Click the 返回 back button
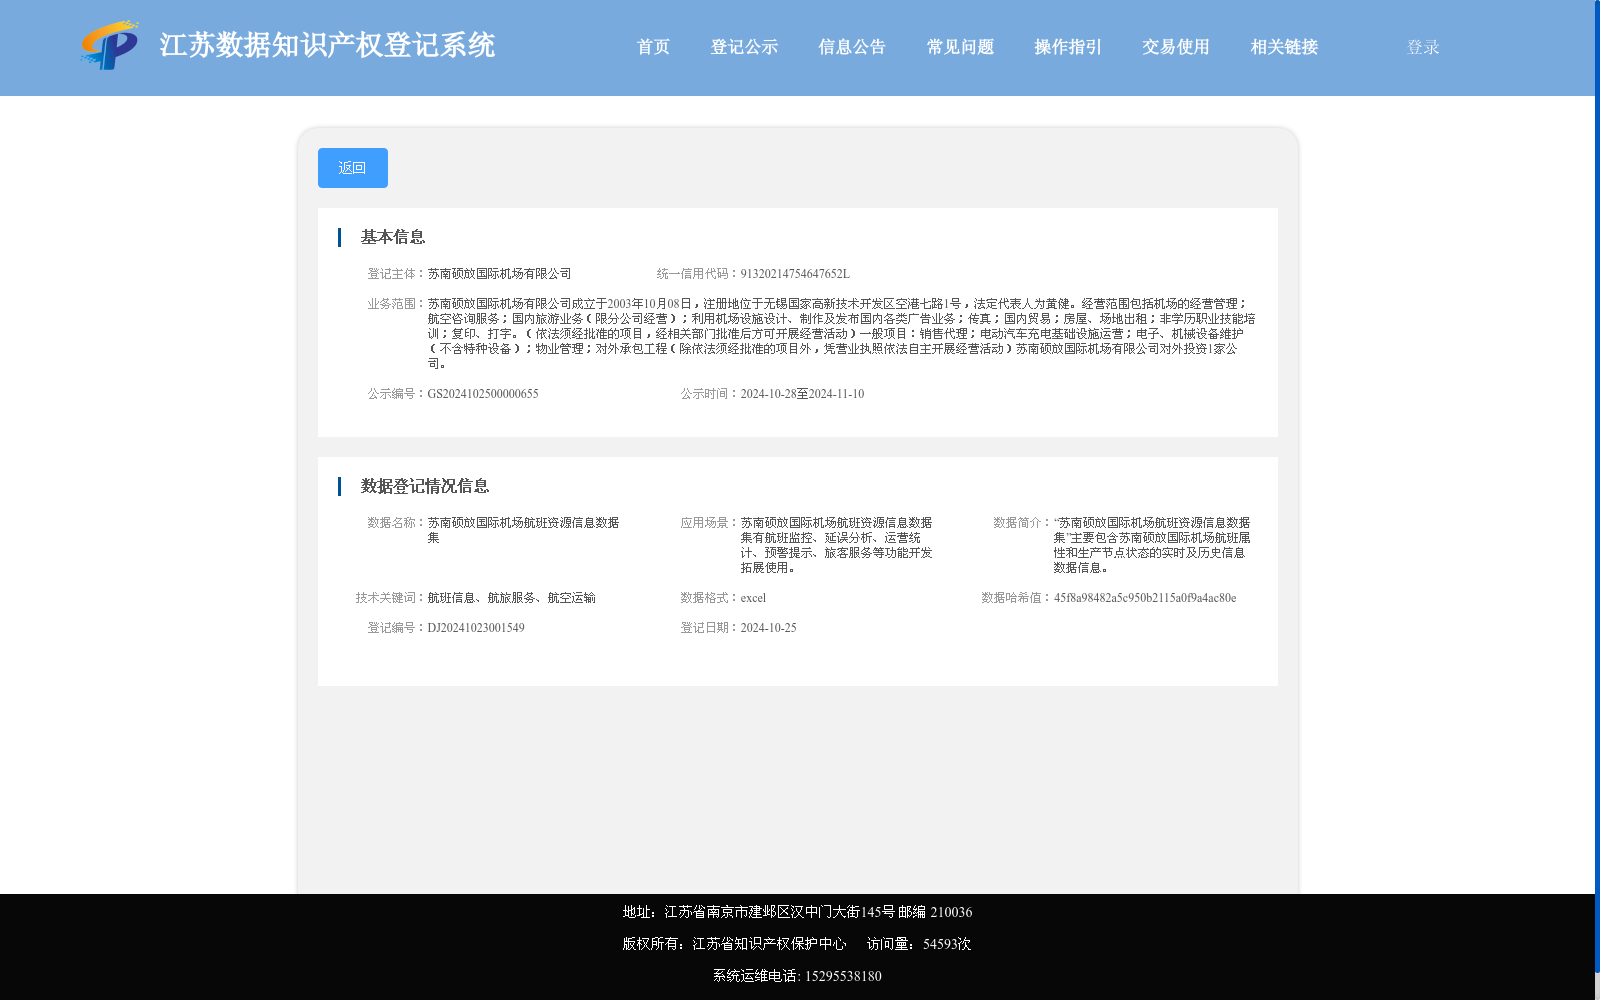The height and width of the screenshot is (1000, 1600). pyautogui.click(x=353, y=168)
